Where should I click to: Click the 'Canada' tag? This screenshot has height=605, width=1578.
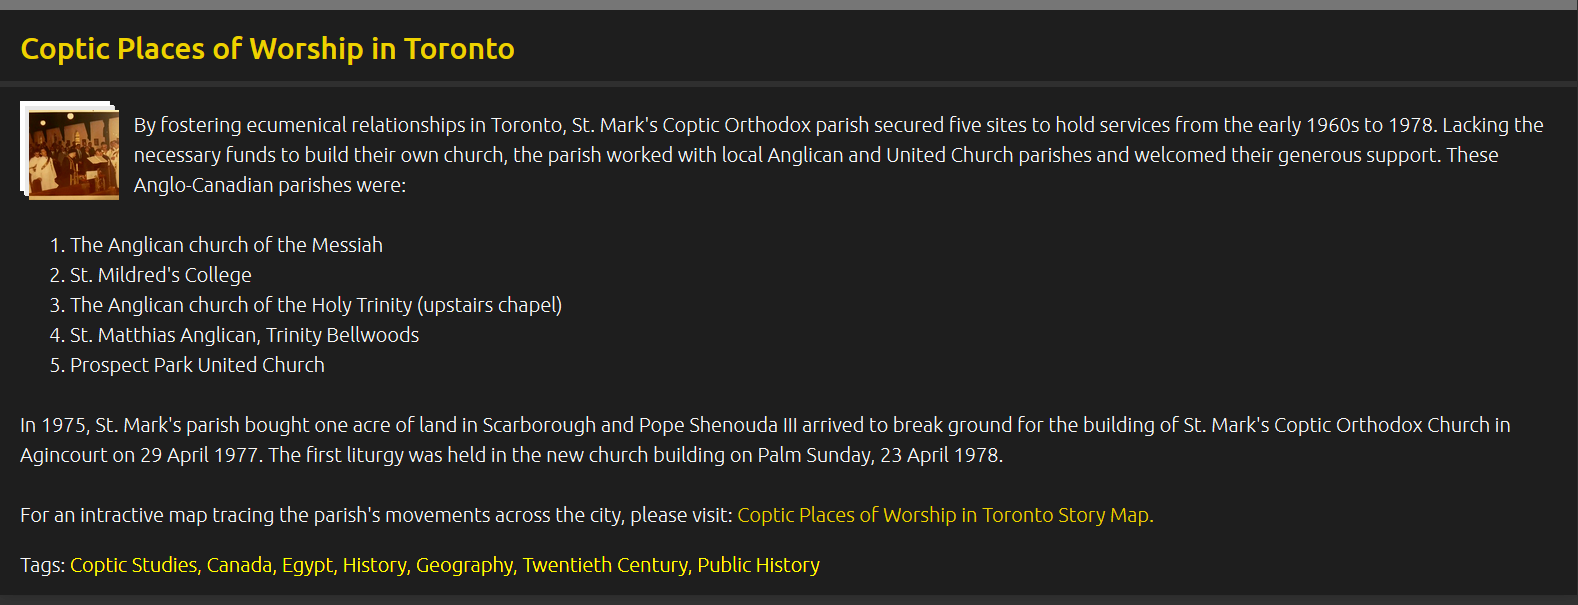click(239, 565)
